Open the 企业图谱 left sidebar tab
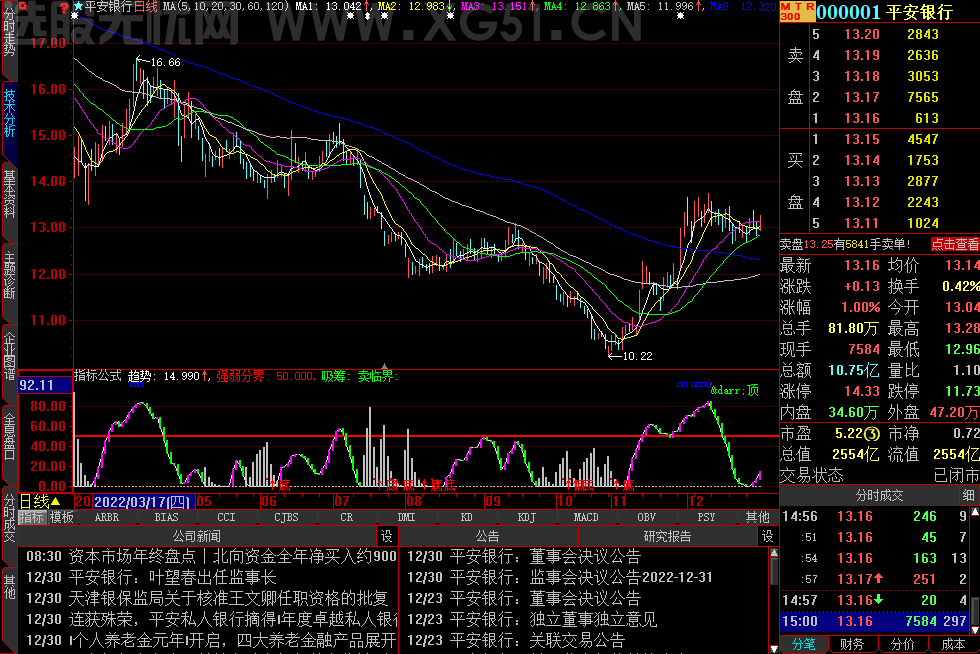Image resolution: width=980 pixels, height=654 pixels. pos(9,355)
